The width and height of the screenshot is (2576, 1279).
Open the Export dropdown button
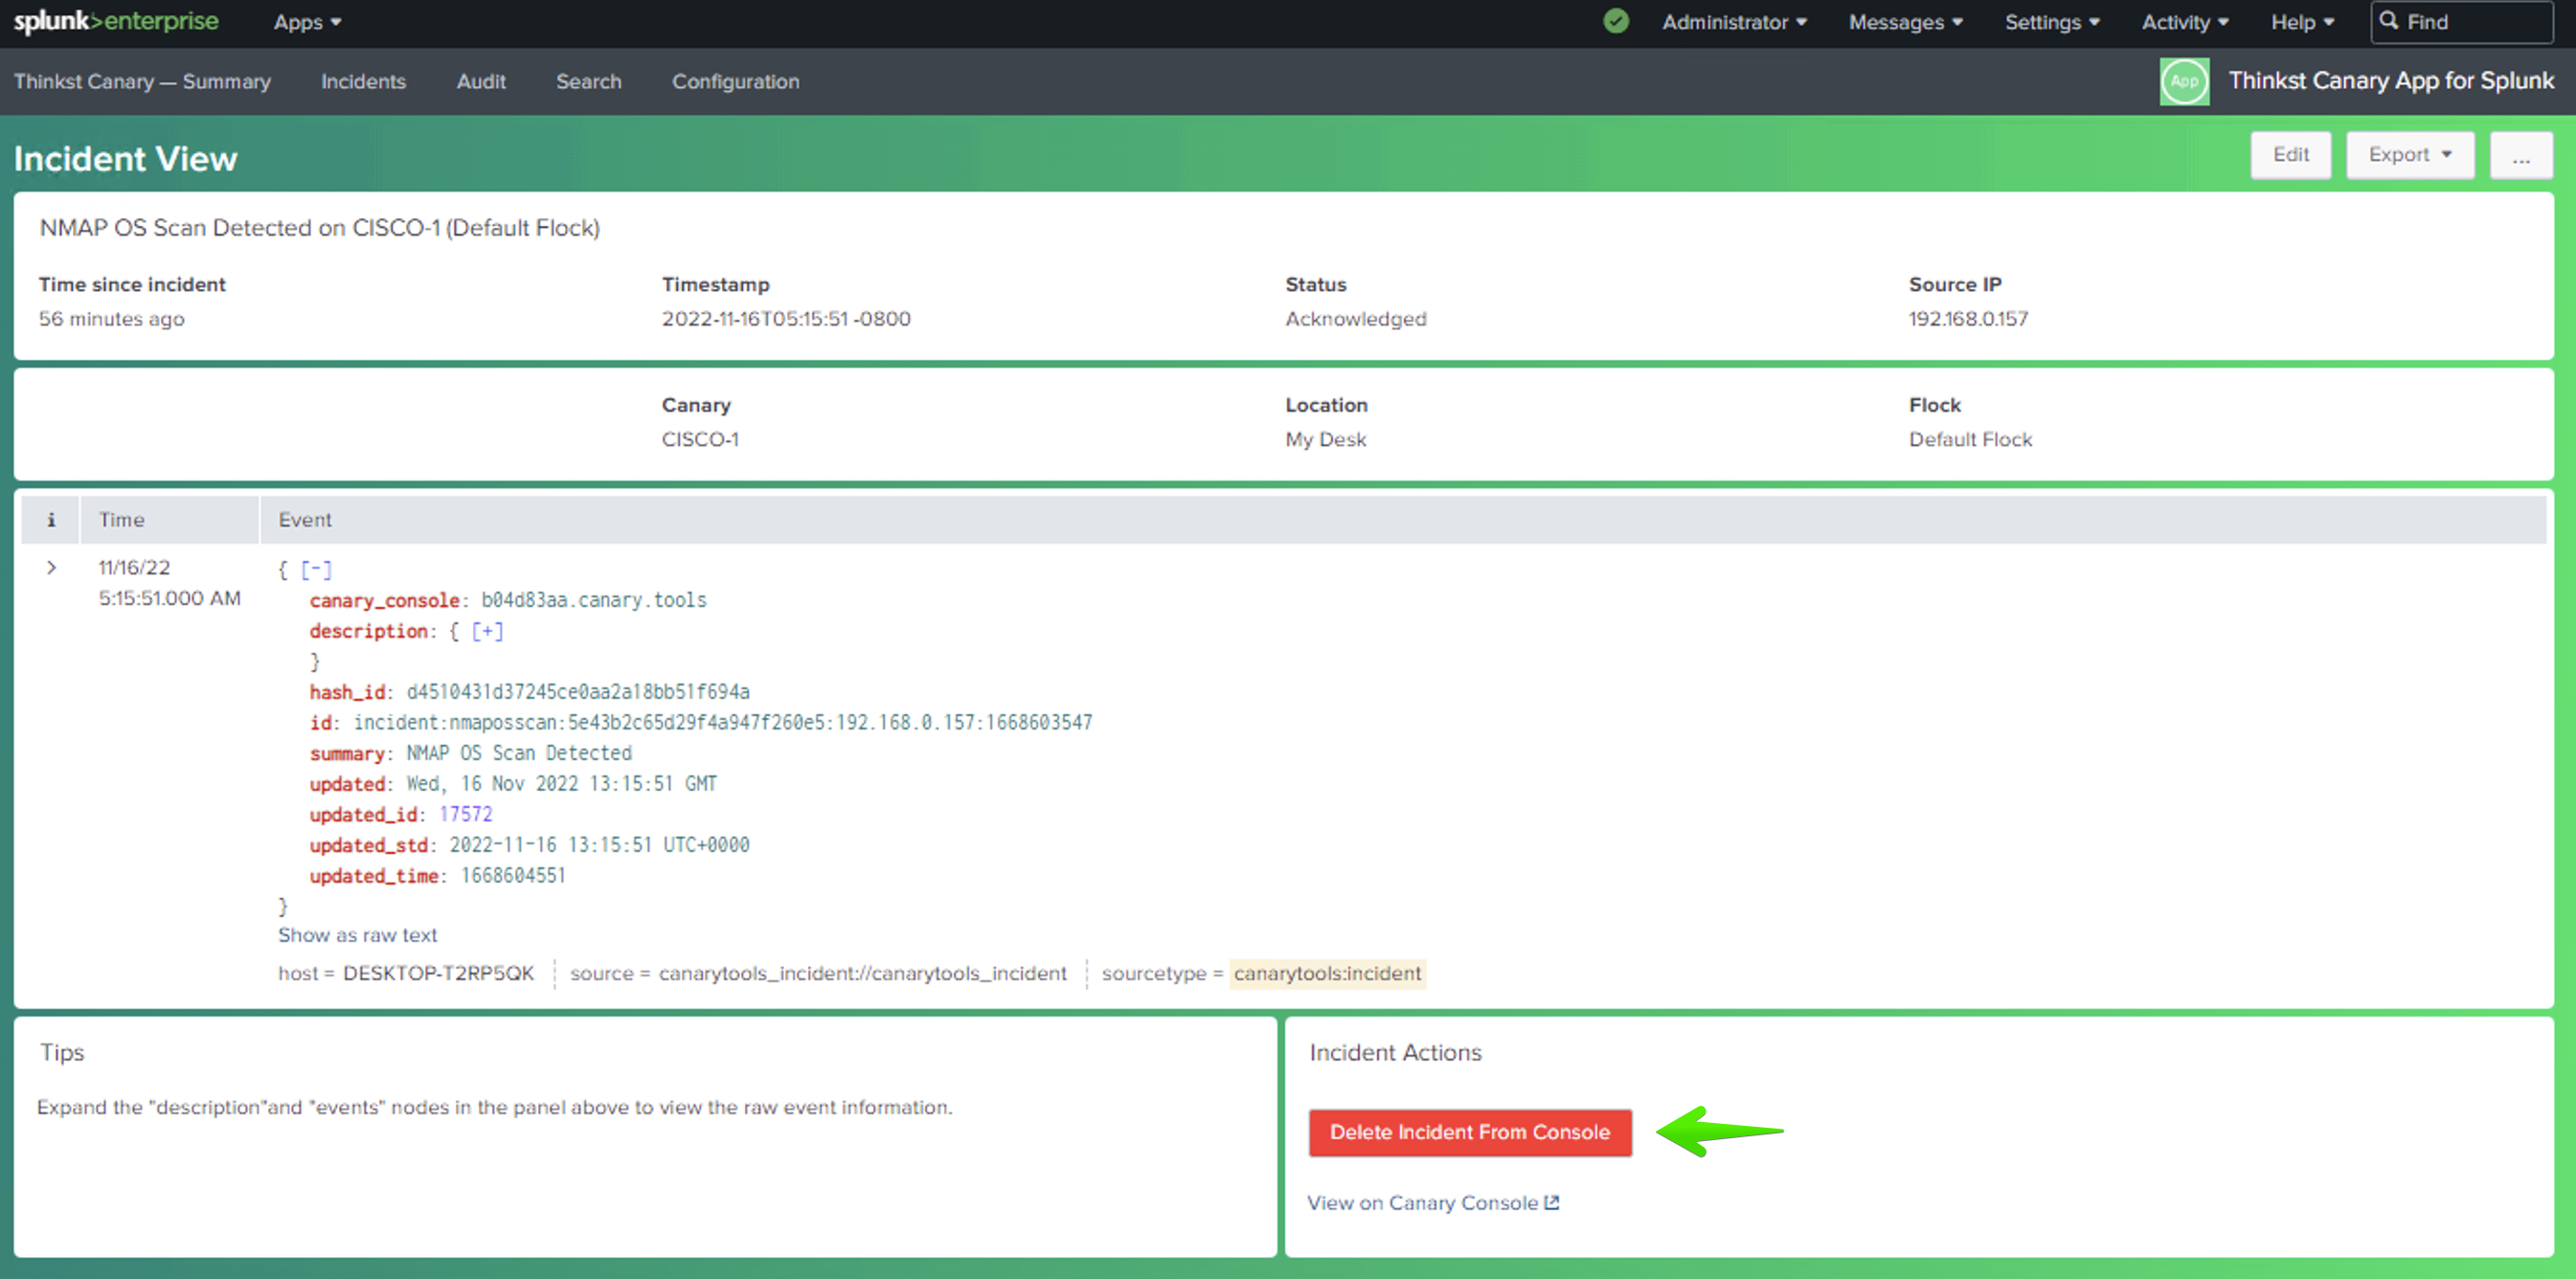[2410, 155]
